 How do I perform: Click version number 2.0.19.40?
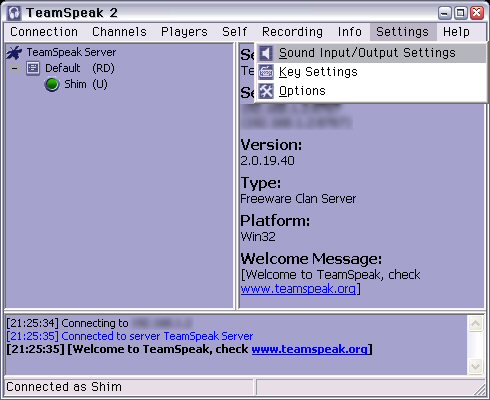coord(268,161)
